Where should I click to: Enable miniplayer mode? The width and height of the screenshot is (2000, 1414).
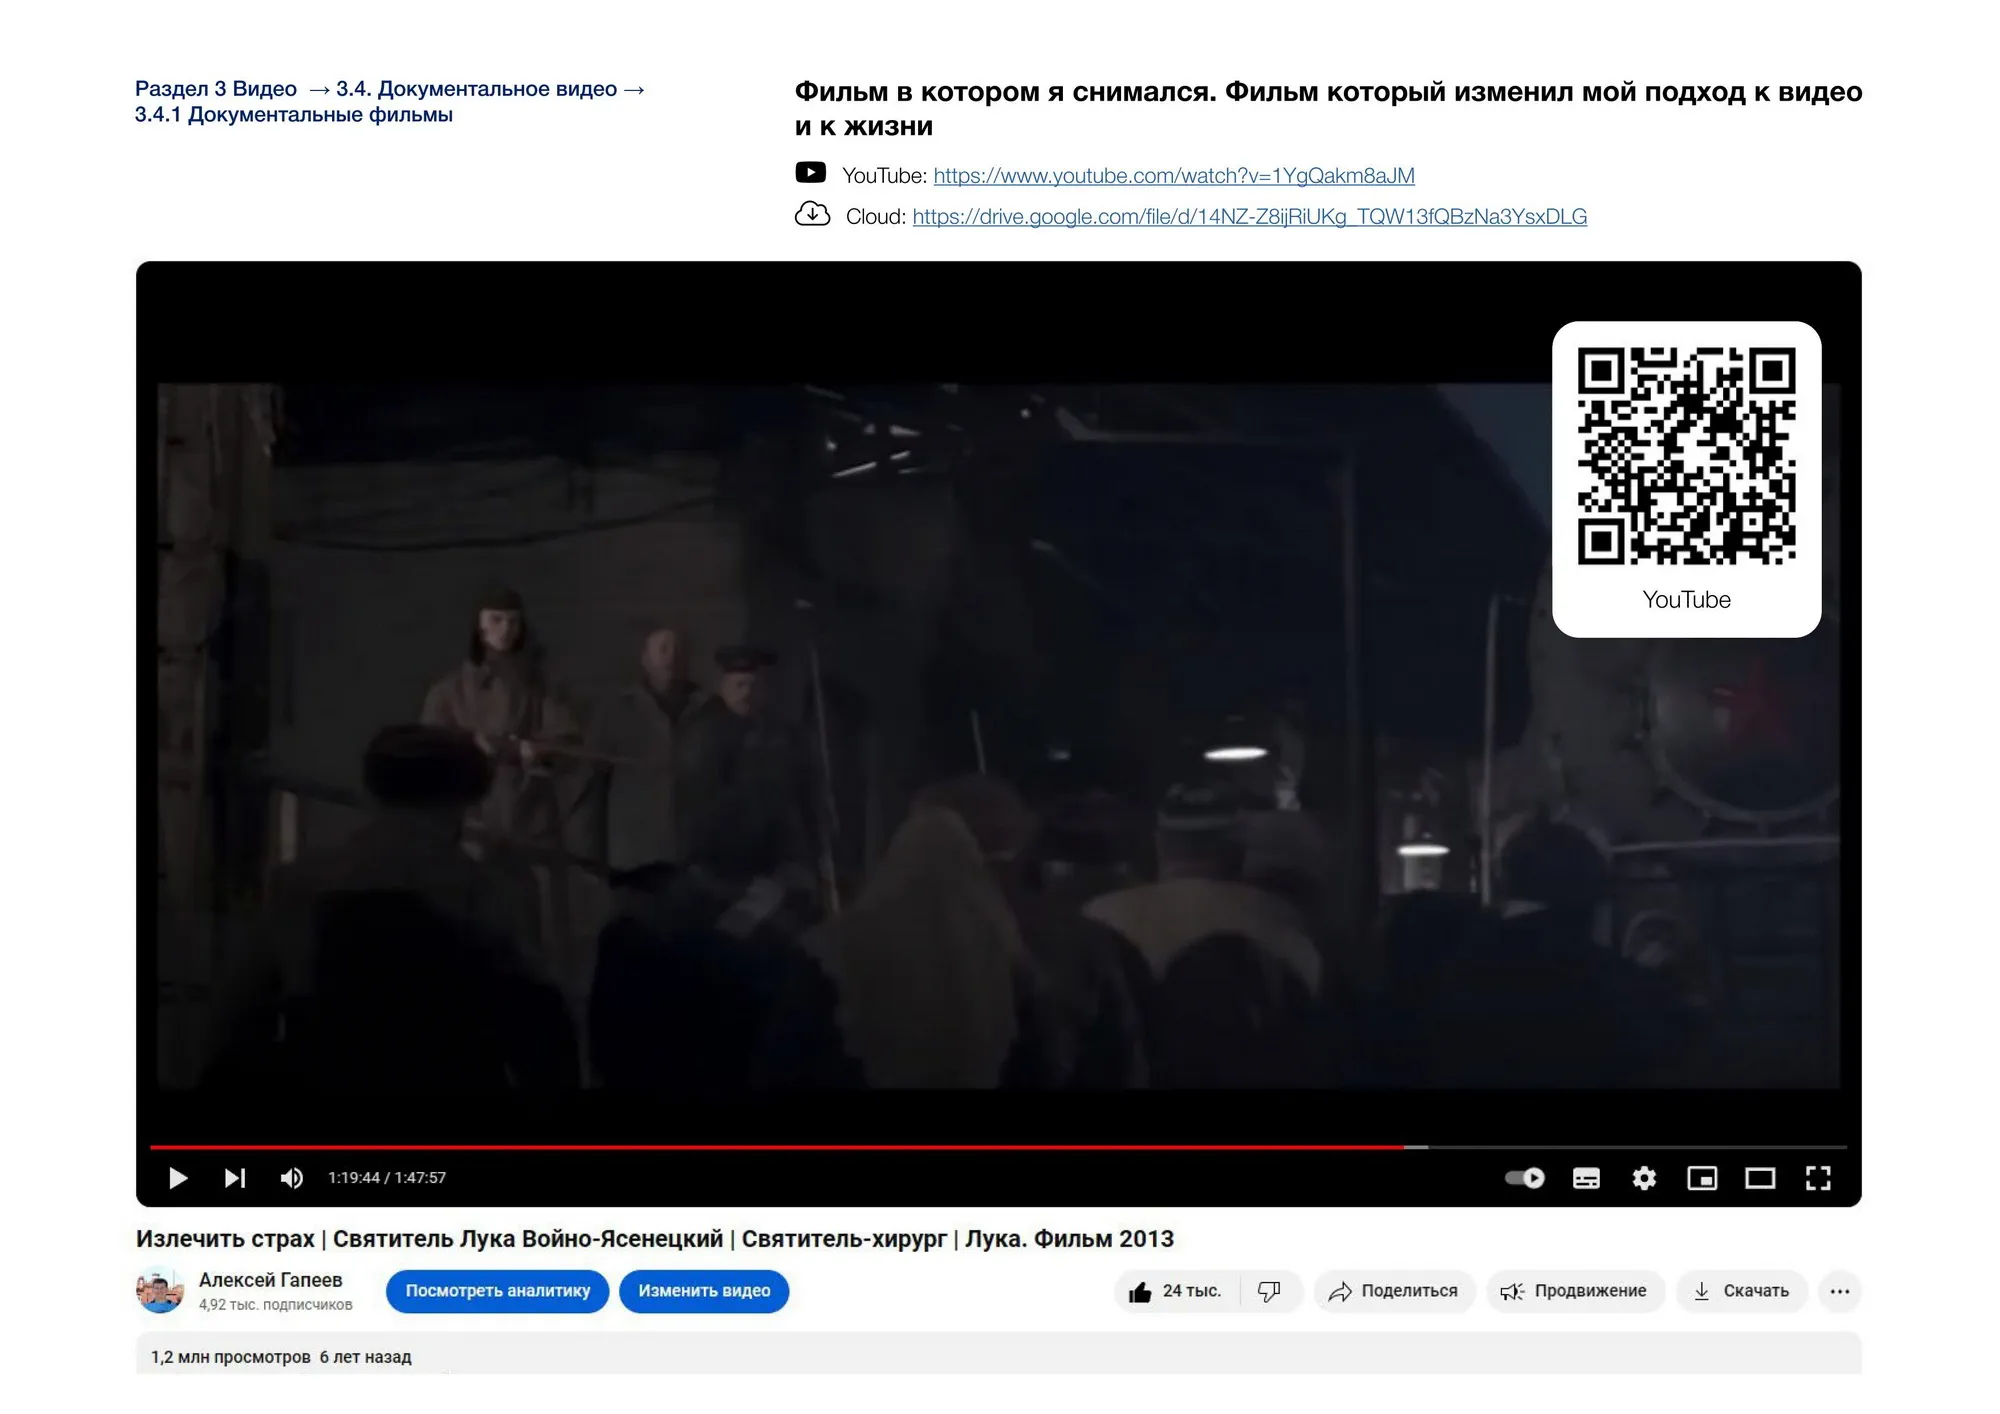point(1702,1178)
